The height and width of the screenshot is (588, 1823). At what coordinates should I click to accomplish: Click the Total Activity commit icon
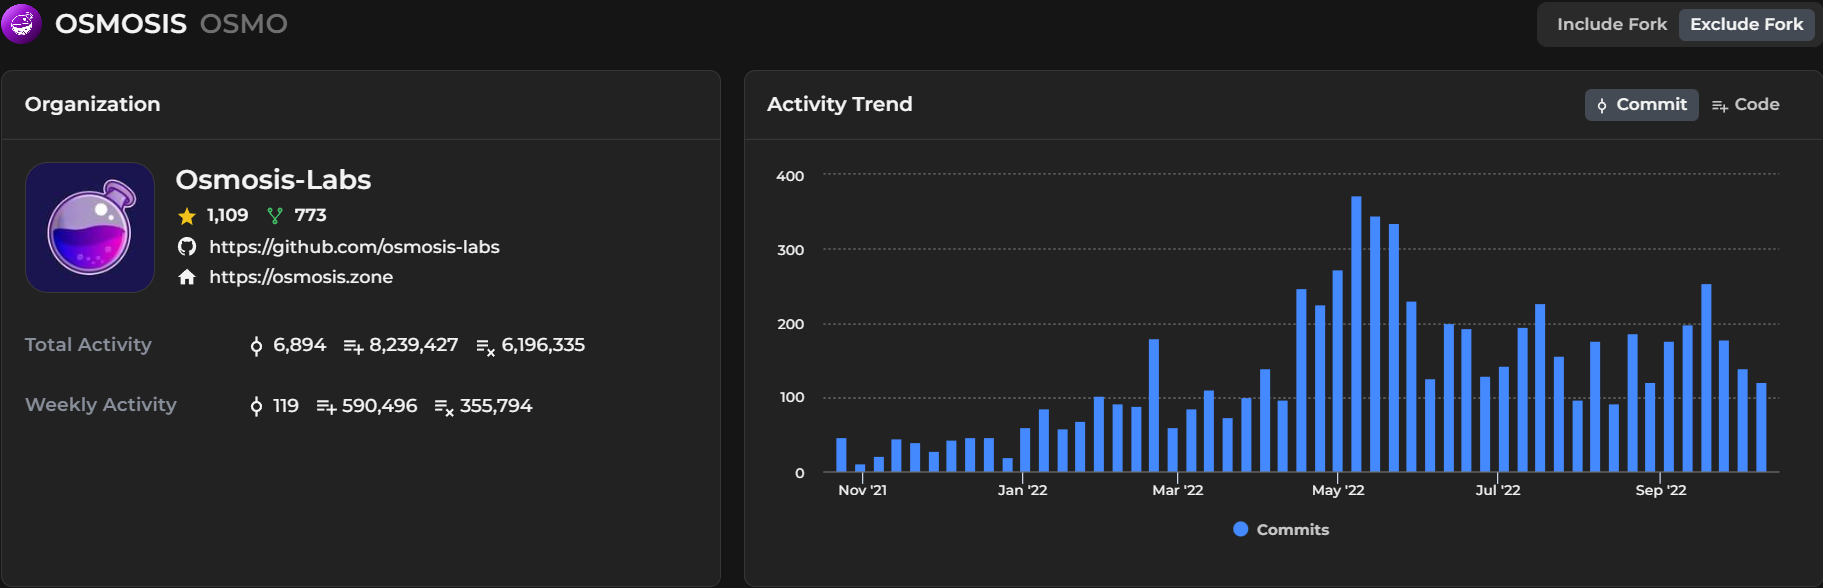[256, 346]
